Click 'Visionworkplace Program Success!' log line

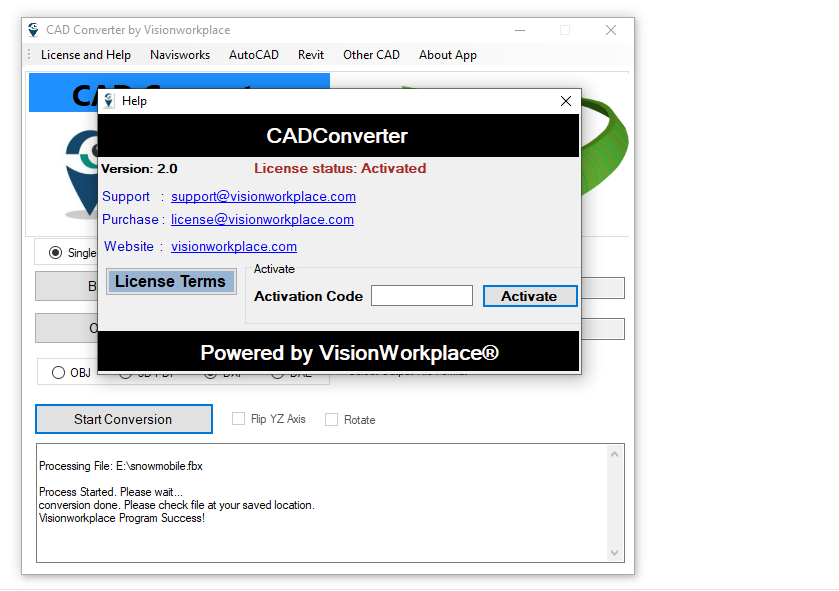coord(122,518)
